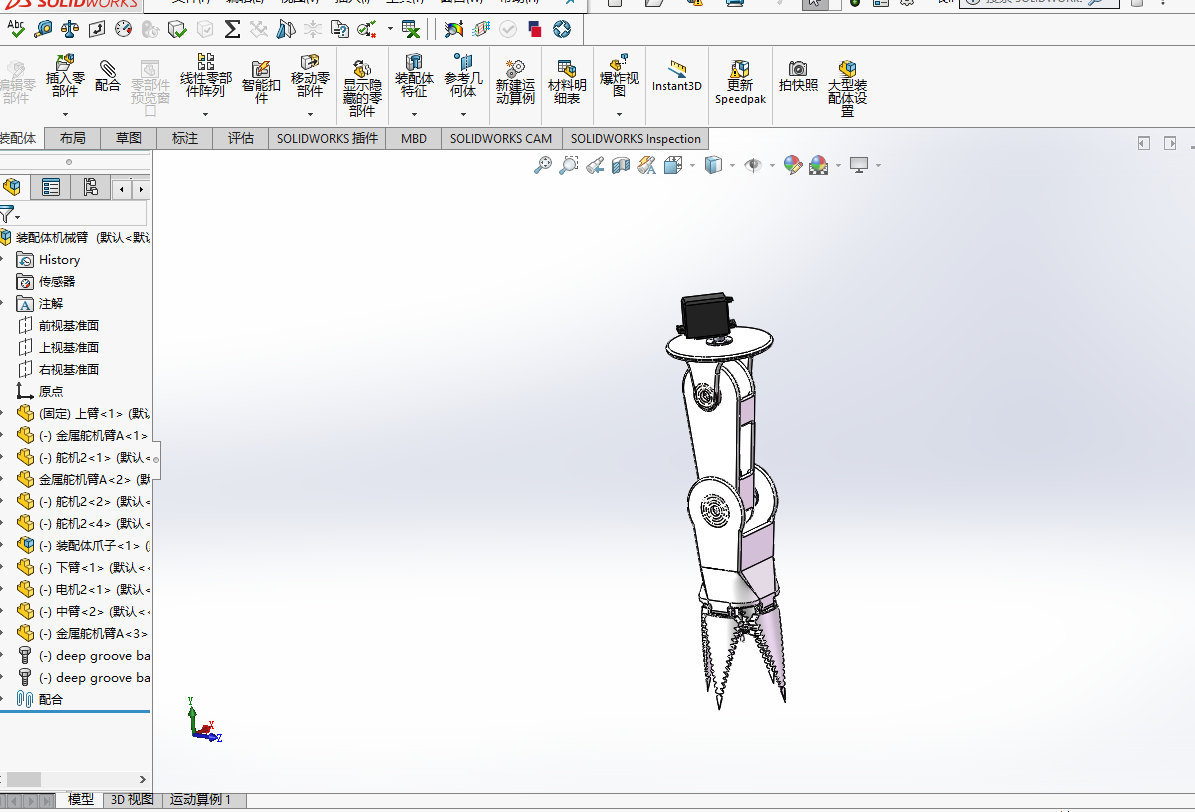Open Display Style dropdown arrow
The height and width of the screenshot is (812, 1195).
[x=732, y=165]
